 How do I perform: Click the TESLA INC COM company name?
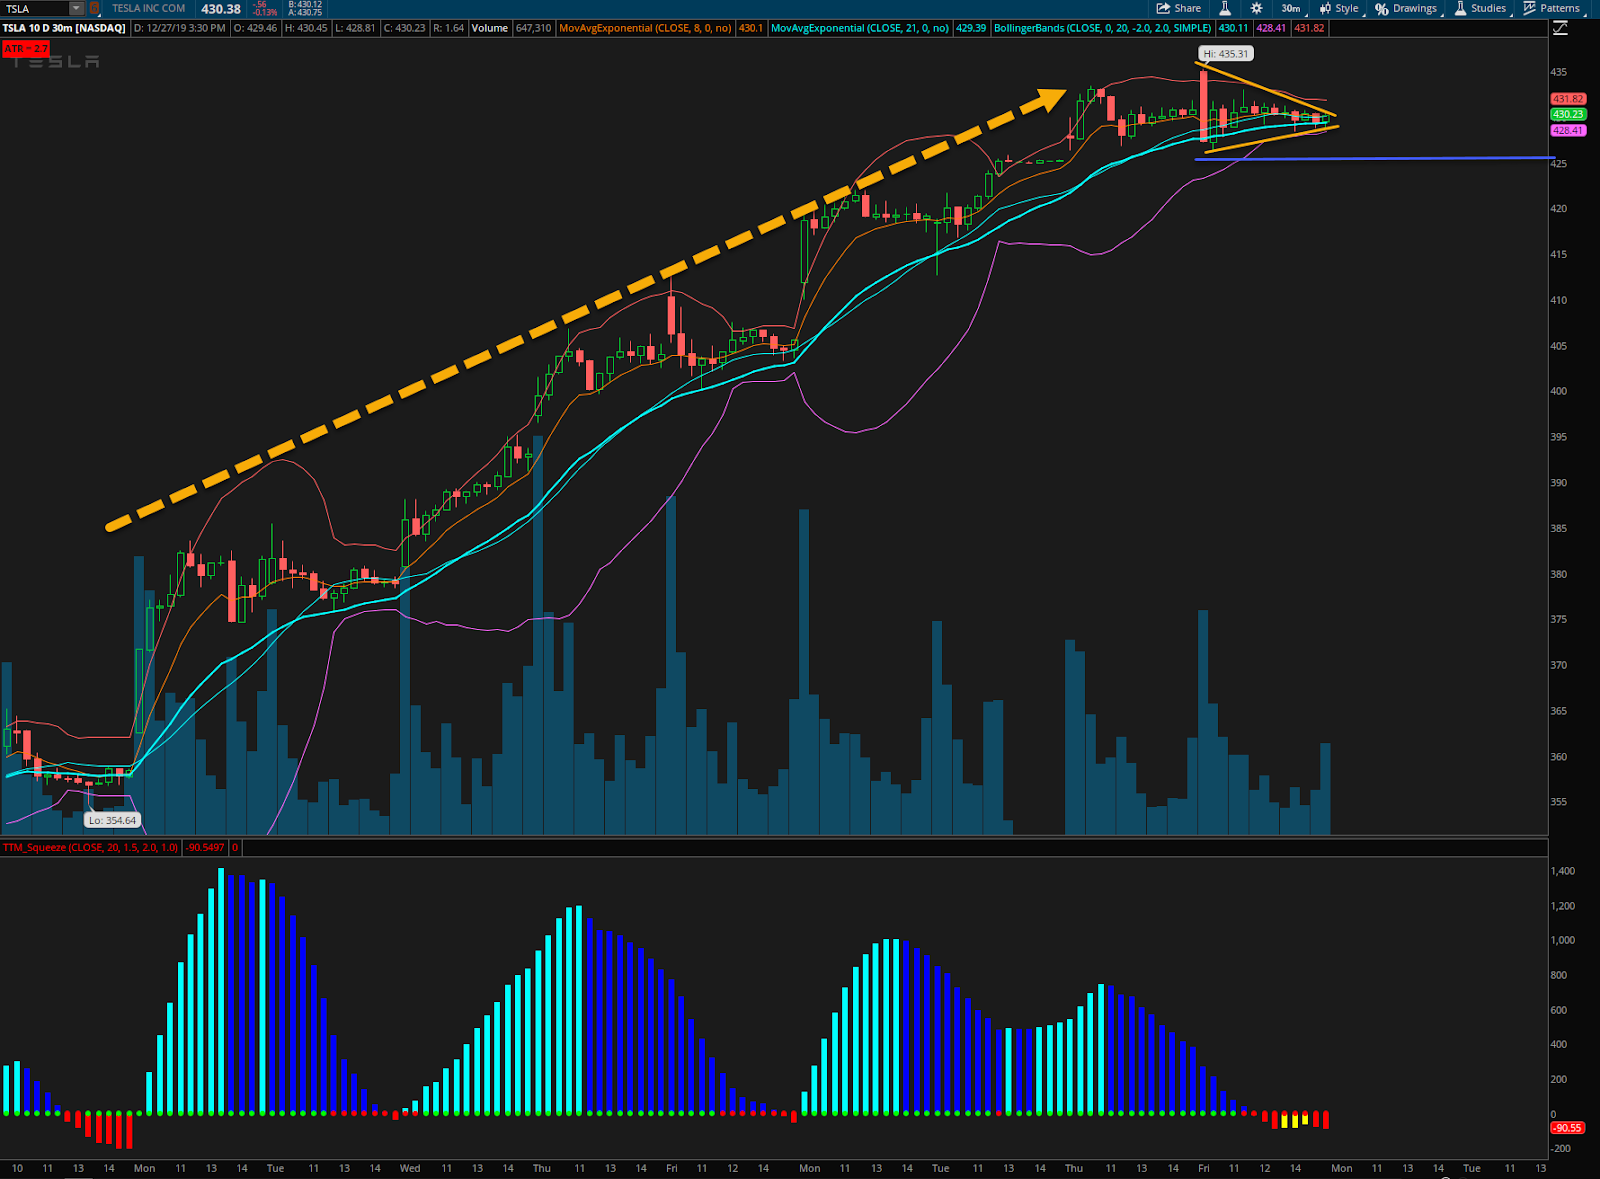pyautogui.click(x=149, y=8)
